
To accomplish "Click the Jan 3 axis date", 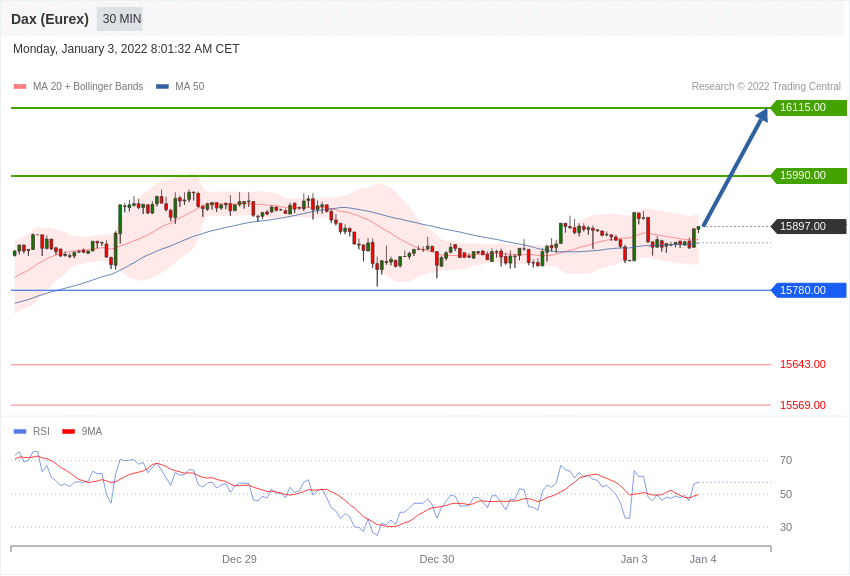I will point(634,559).
